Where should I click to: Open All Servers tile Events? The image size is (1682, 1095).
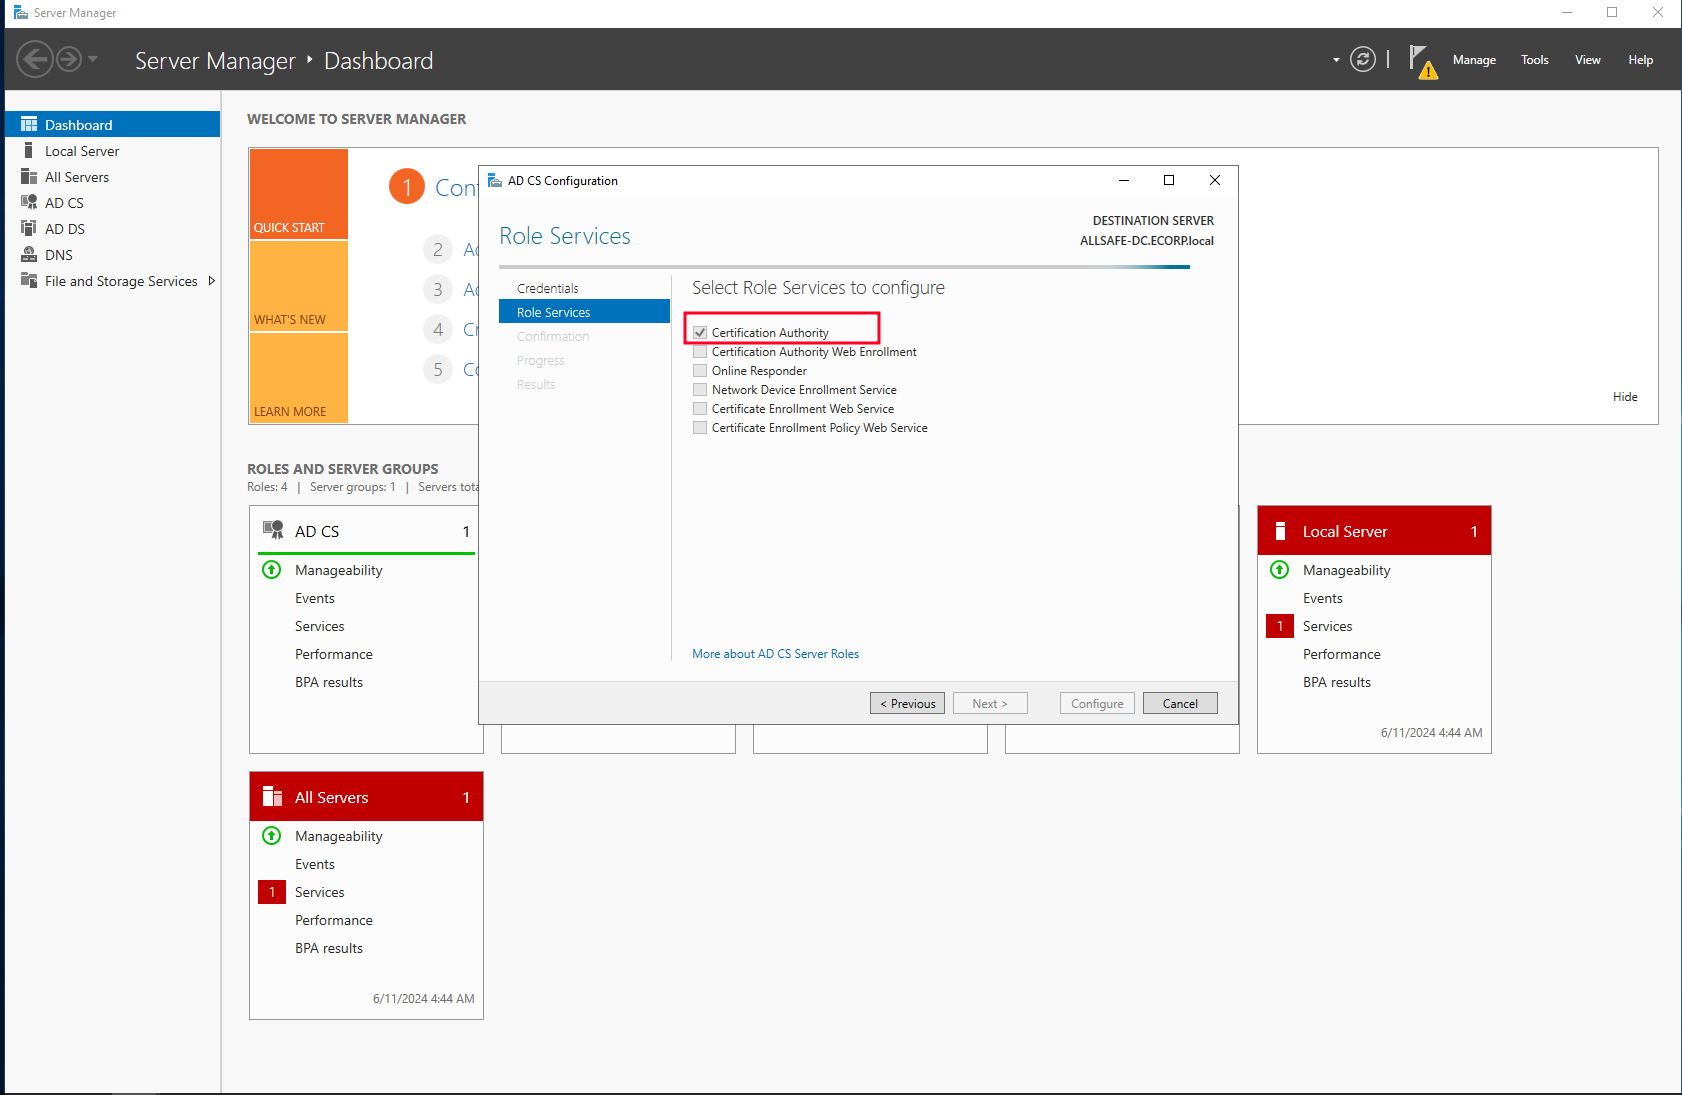pyautogui.click(x=314, y=864)
